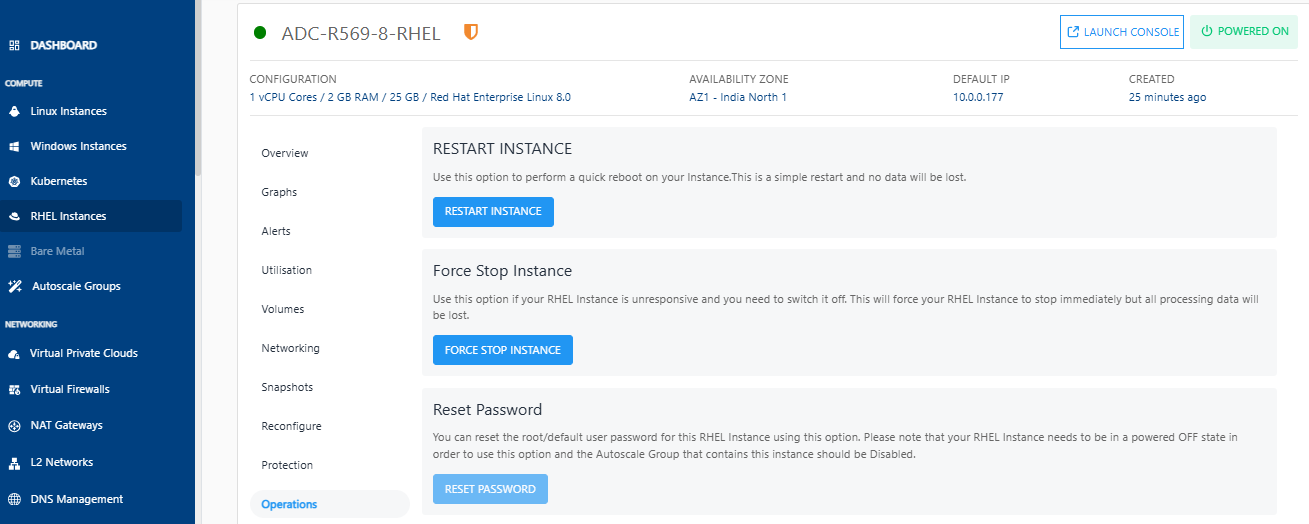
Task: Click the external-link icon in Launch Console
Action: click(1074, 32)
